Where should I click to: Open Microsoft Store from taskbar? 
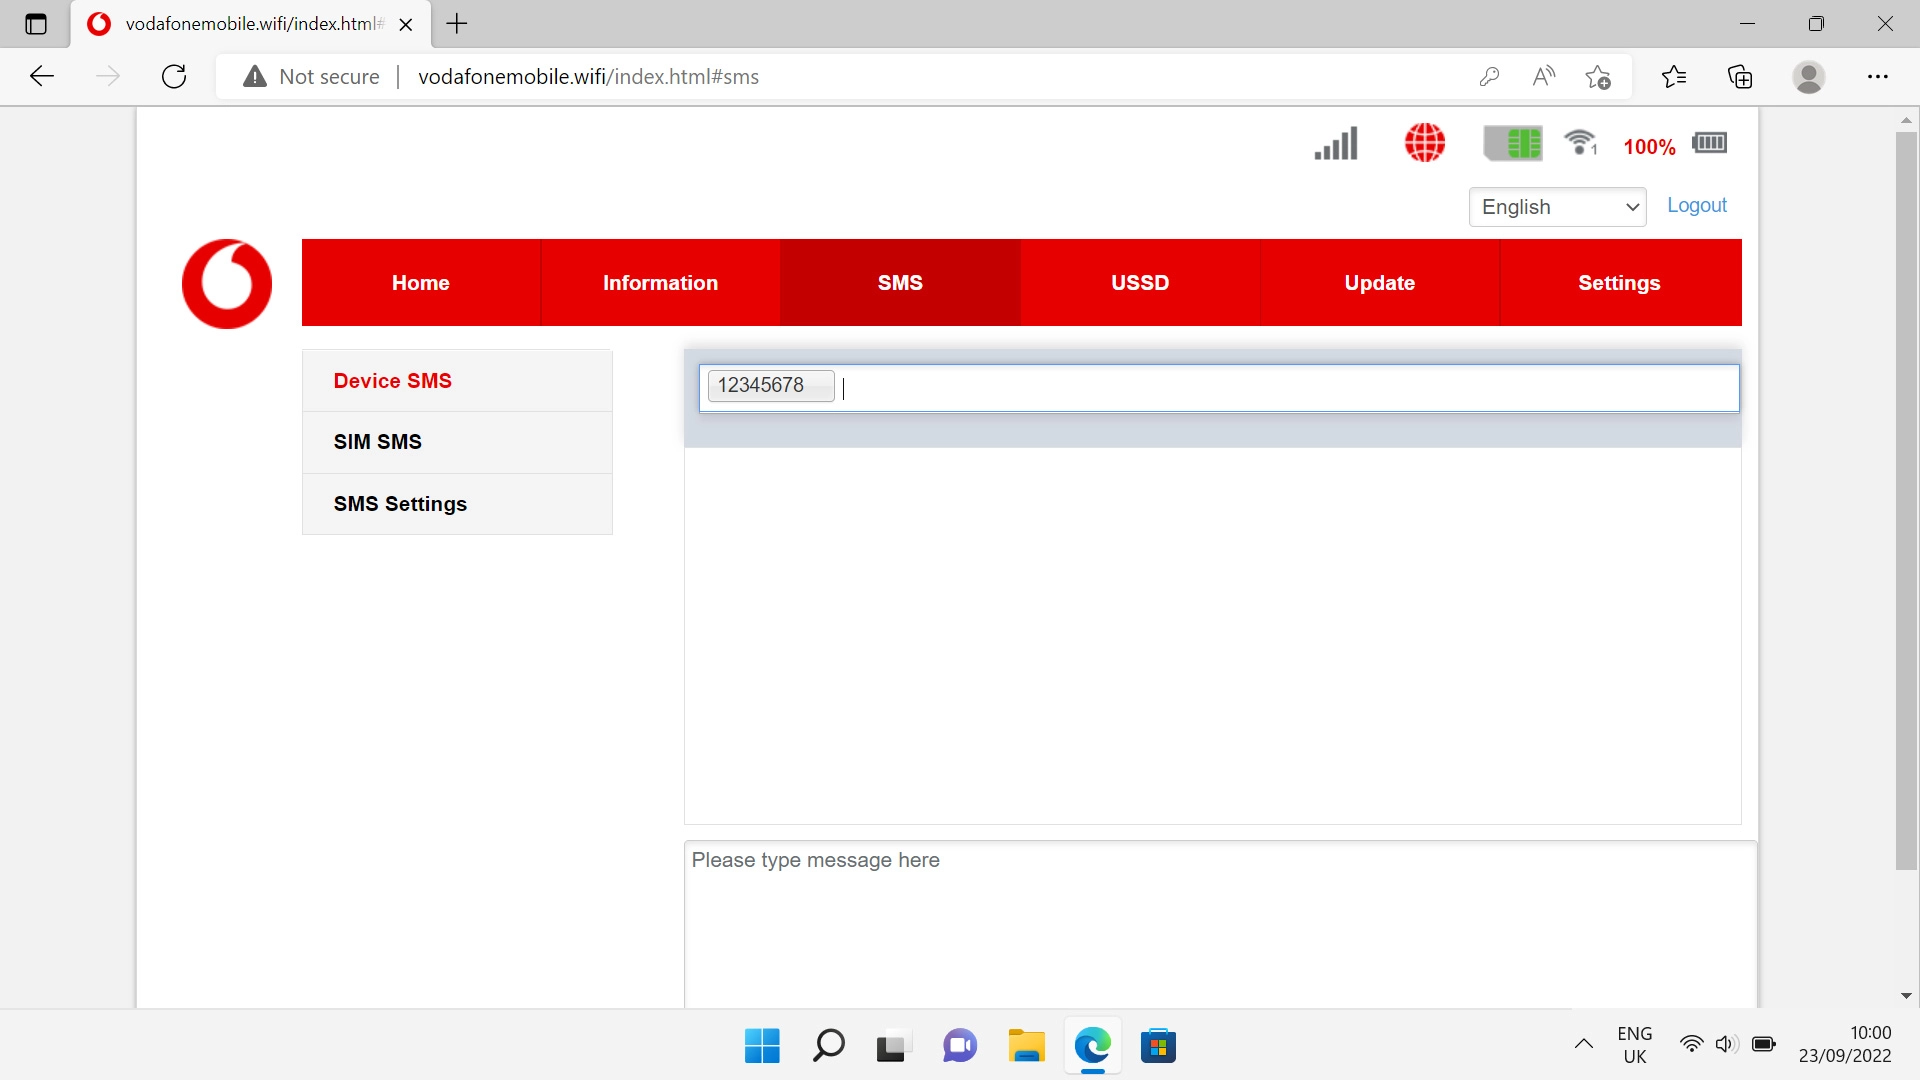click(x=1158, y=1046)
